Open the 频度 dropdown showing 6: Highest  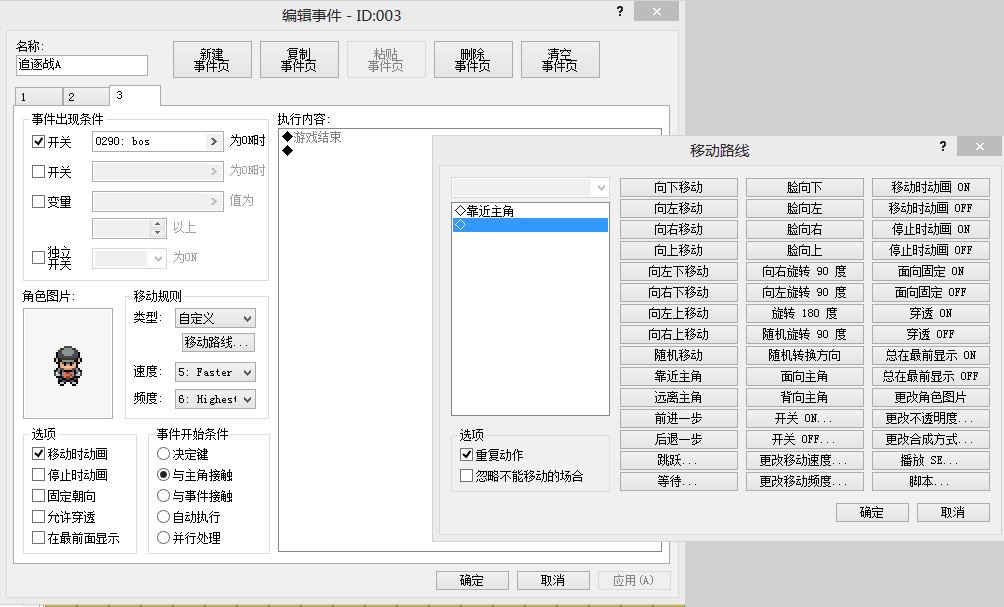click(x=215, y=399)
